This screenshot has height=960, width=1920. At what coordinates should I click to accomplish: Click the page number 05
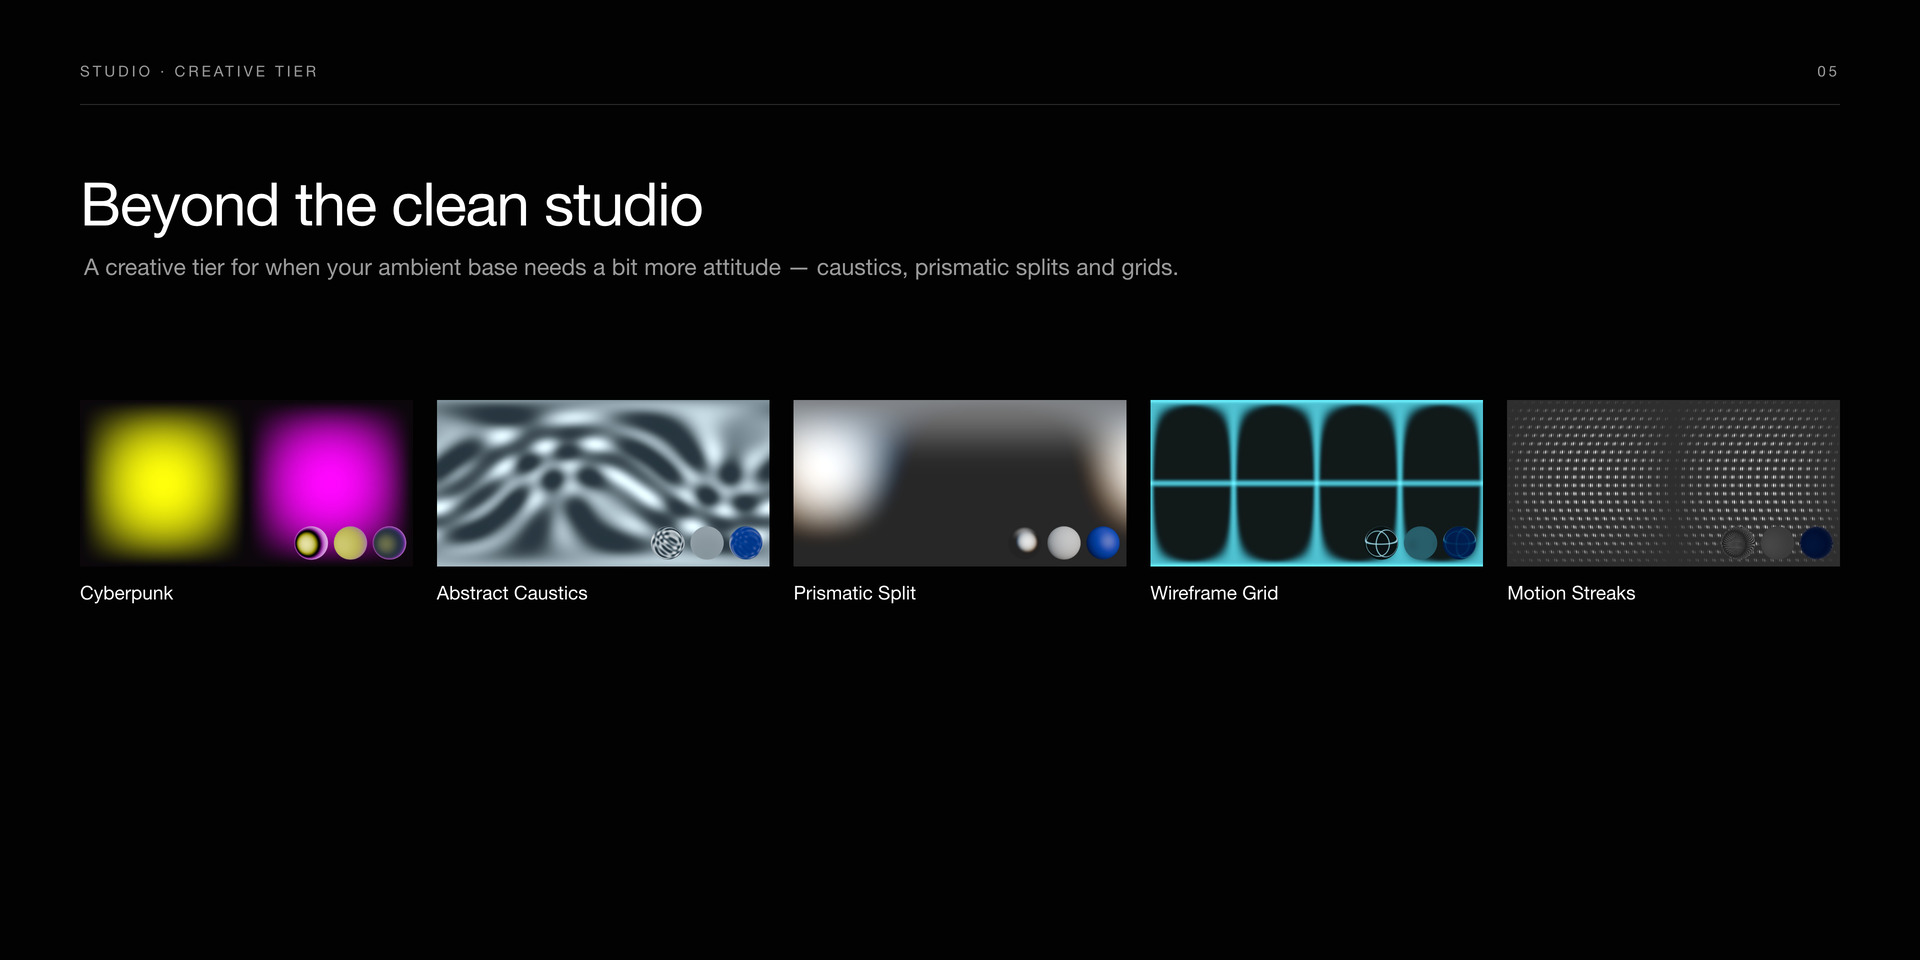pos(1828,72)
